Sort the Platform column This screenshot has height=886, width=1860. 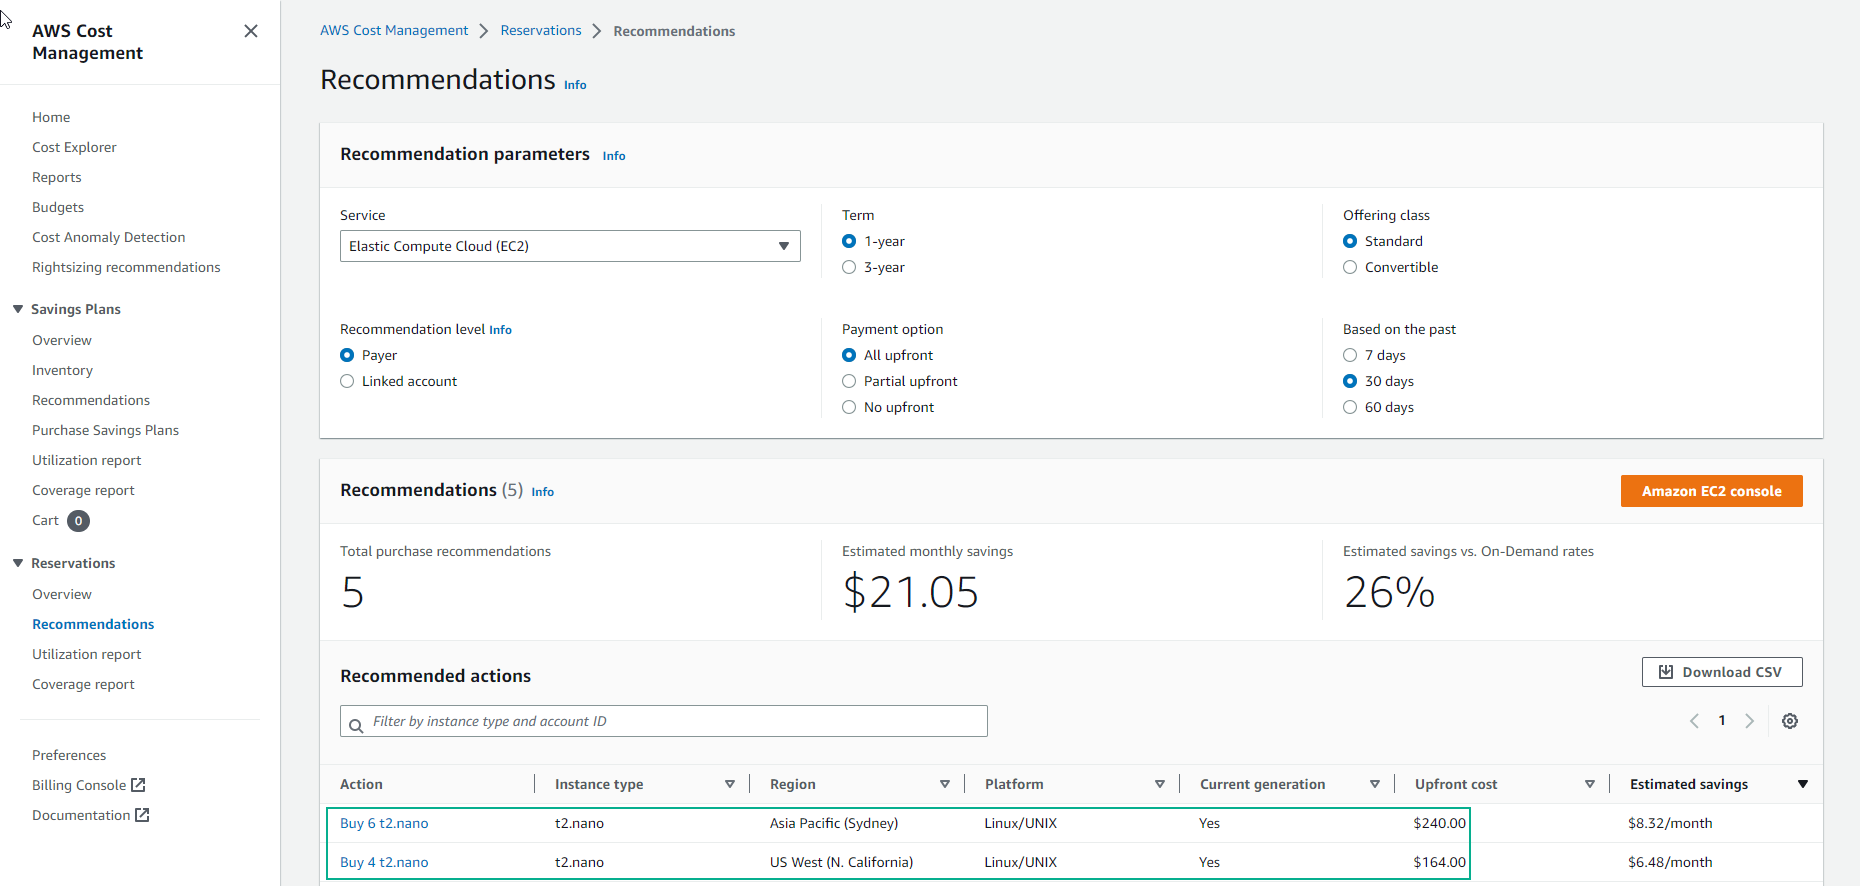pyautogui.click(x=1160, y=784)
